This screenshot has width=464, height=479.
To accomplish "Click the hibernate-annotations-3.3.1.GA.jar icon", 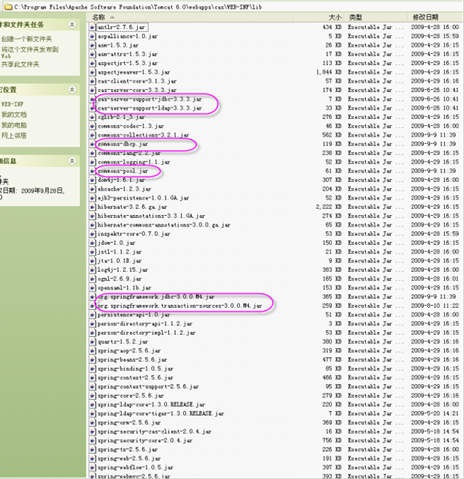I will (93, 216).
